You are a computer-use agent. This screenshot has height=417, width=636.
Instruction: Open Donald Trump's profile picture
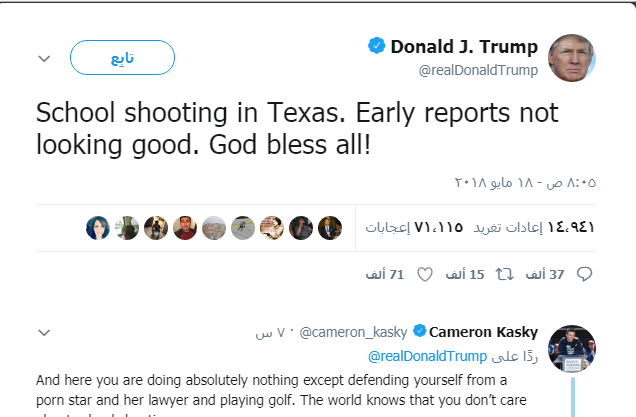coord(572,58)
